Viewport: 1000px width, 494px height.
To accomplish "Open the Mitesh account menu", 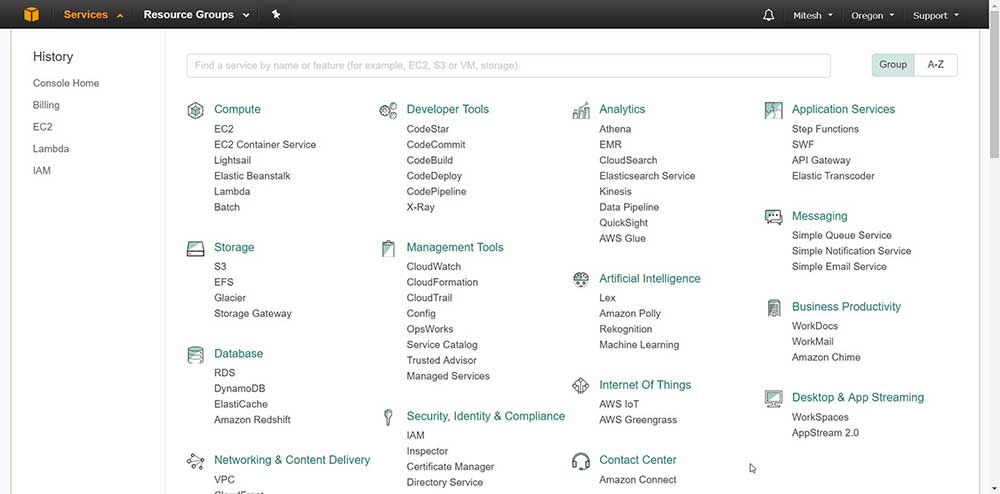I will (813, 15).
